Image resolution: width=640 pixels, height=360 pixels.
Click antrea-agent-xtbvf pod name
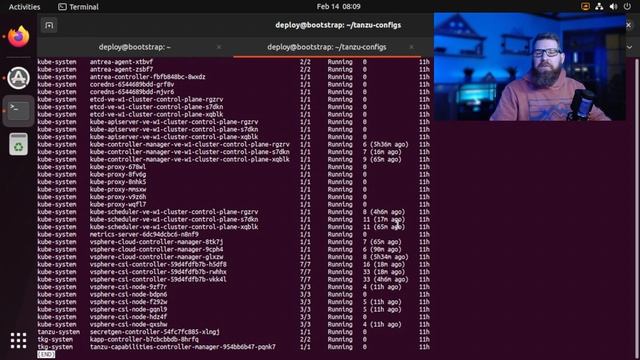(x=121, y=62)
